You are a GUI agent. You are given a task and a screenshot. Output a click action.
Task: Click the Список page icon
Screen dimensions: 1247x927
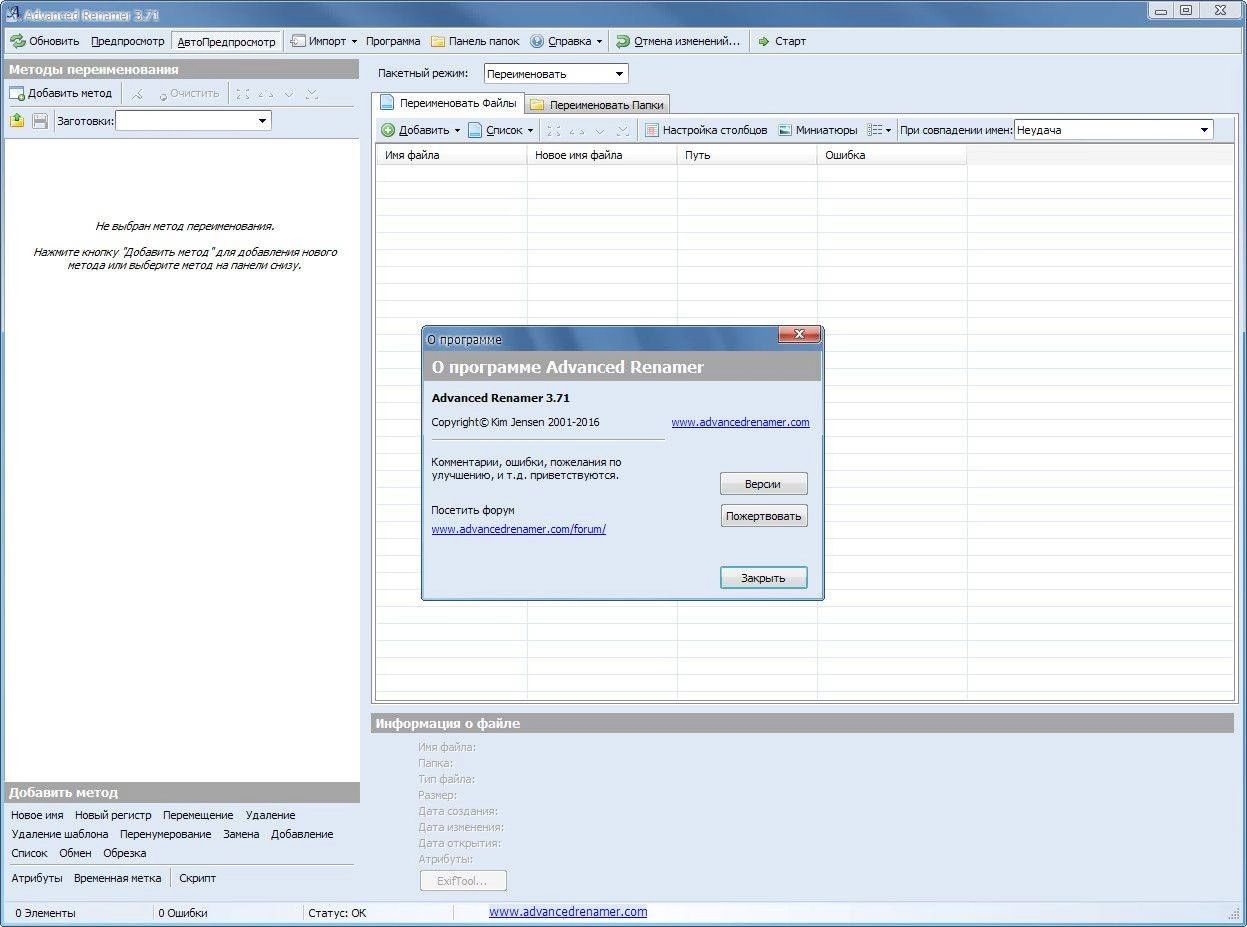[475, 130]
